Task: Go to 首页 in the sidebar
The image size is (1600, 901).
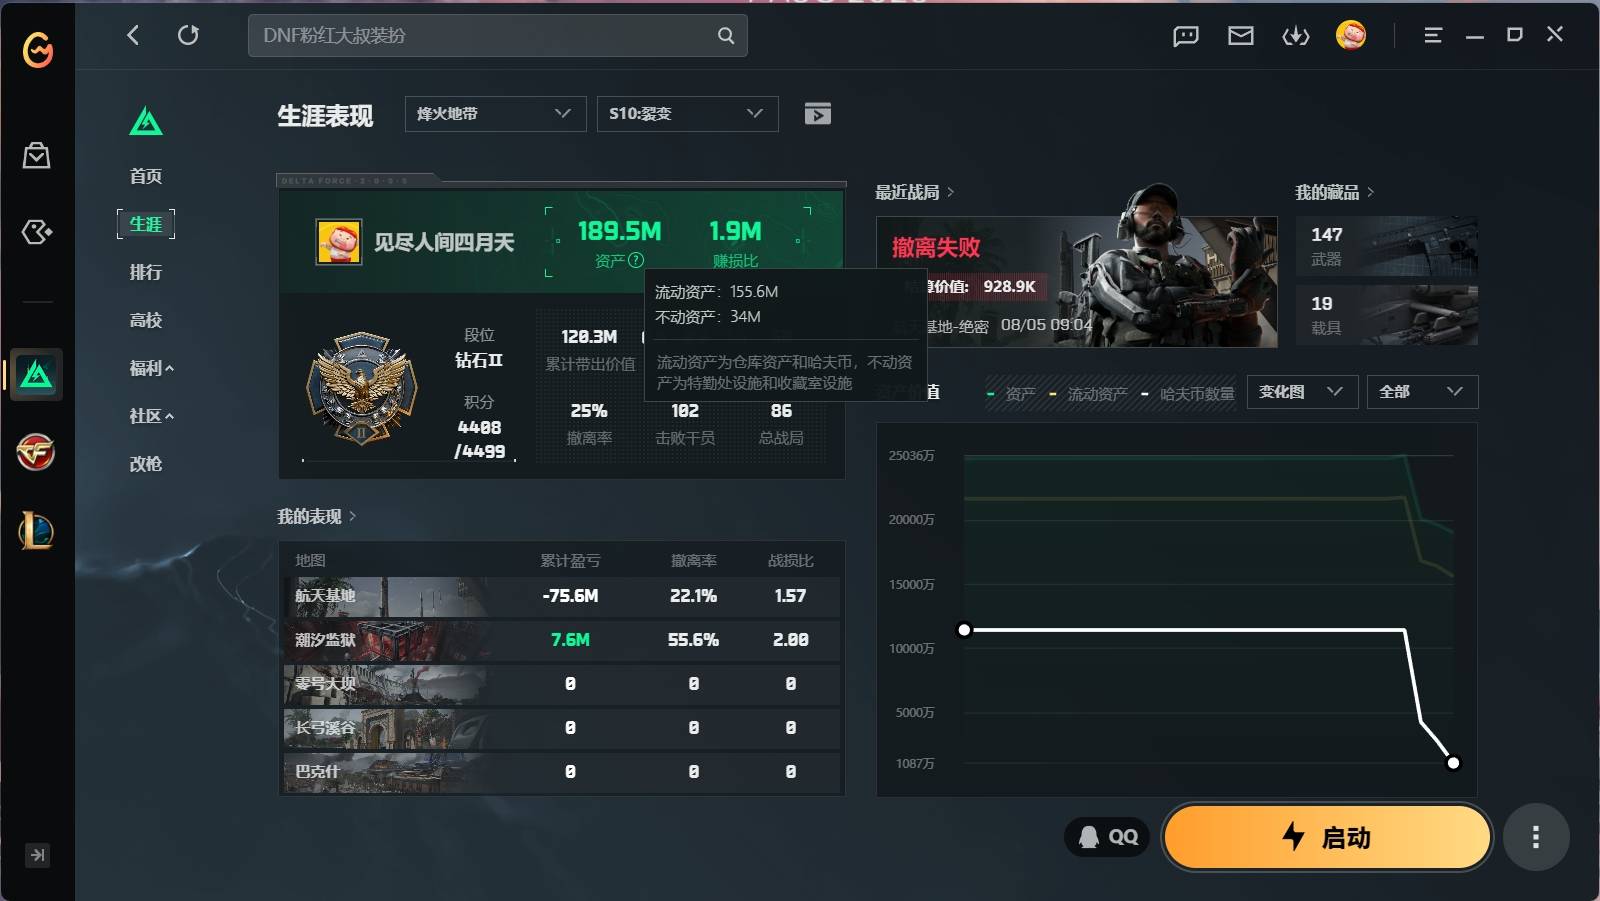Action: pyautogui.click(x=146, y=176)
